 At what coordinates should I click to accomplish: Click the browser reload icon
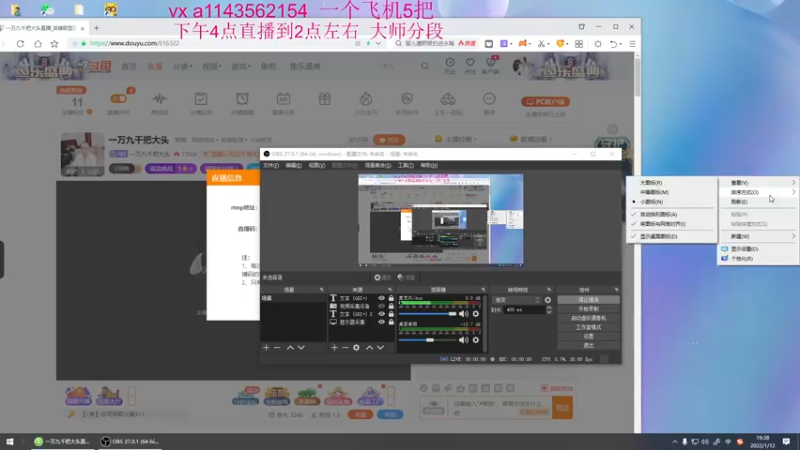click(20, 44)
